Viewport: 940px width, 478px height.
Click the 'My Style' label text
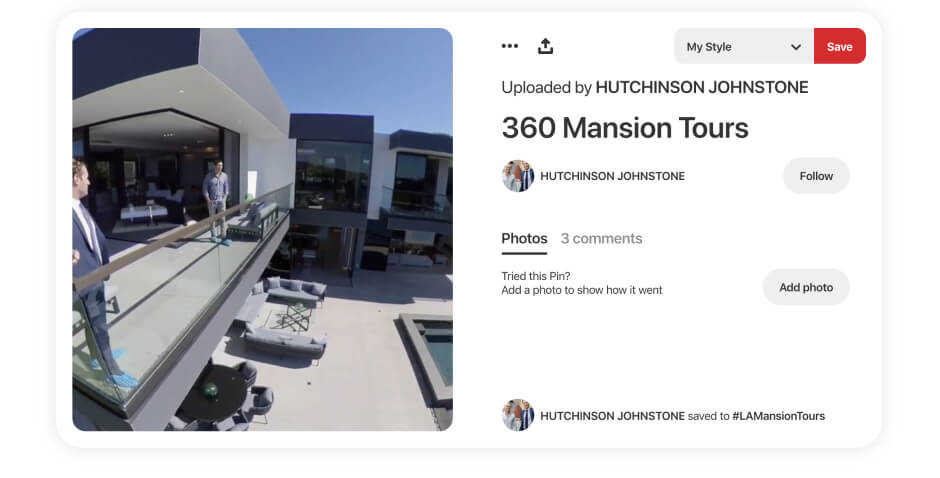(x=709, y=47)
